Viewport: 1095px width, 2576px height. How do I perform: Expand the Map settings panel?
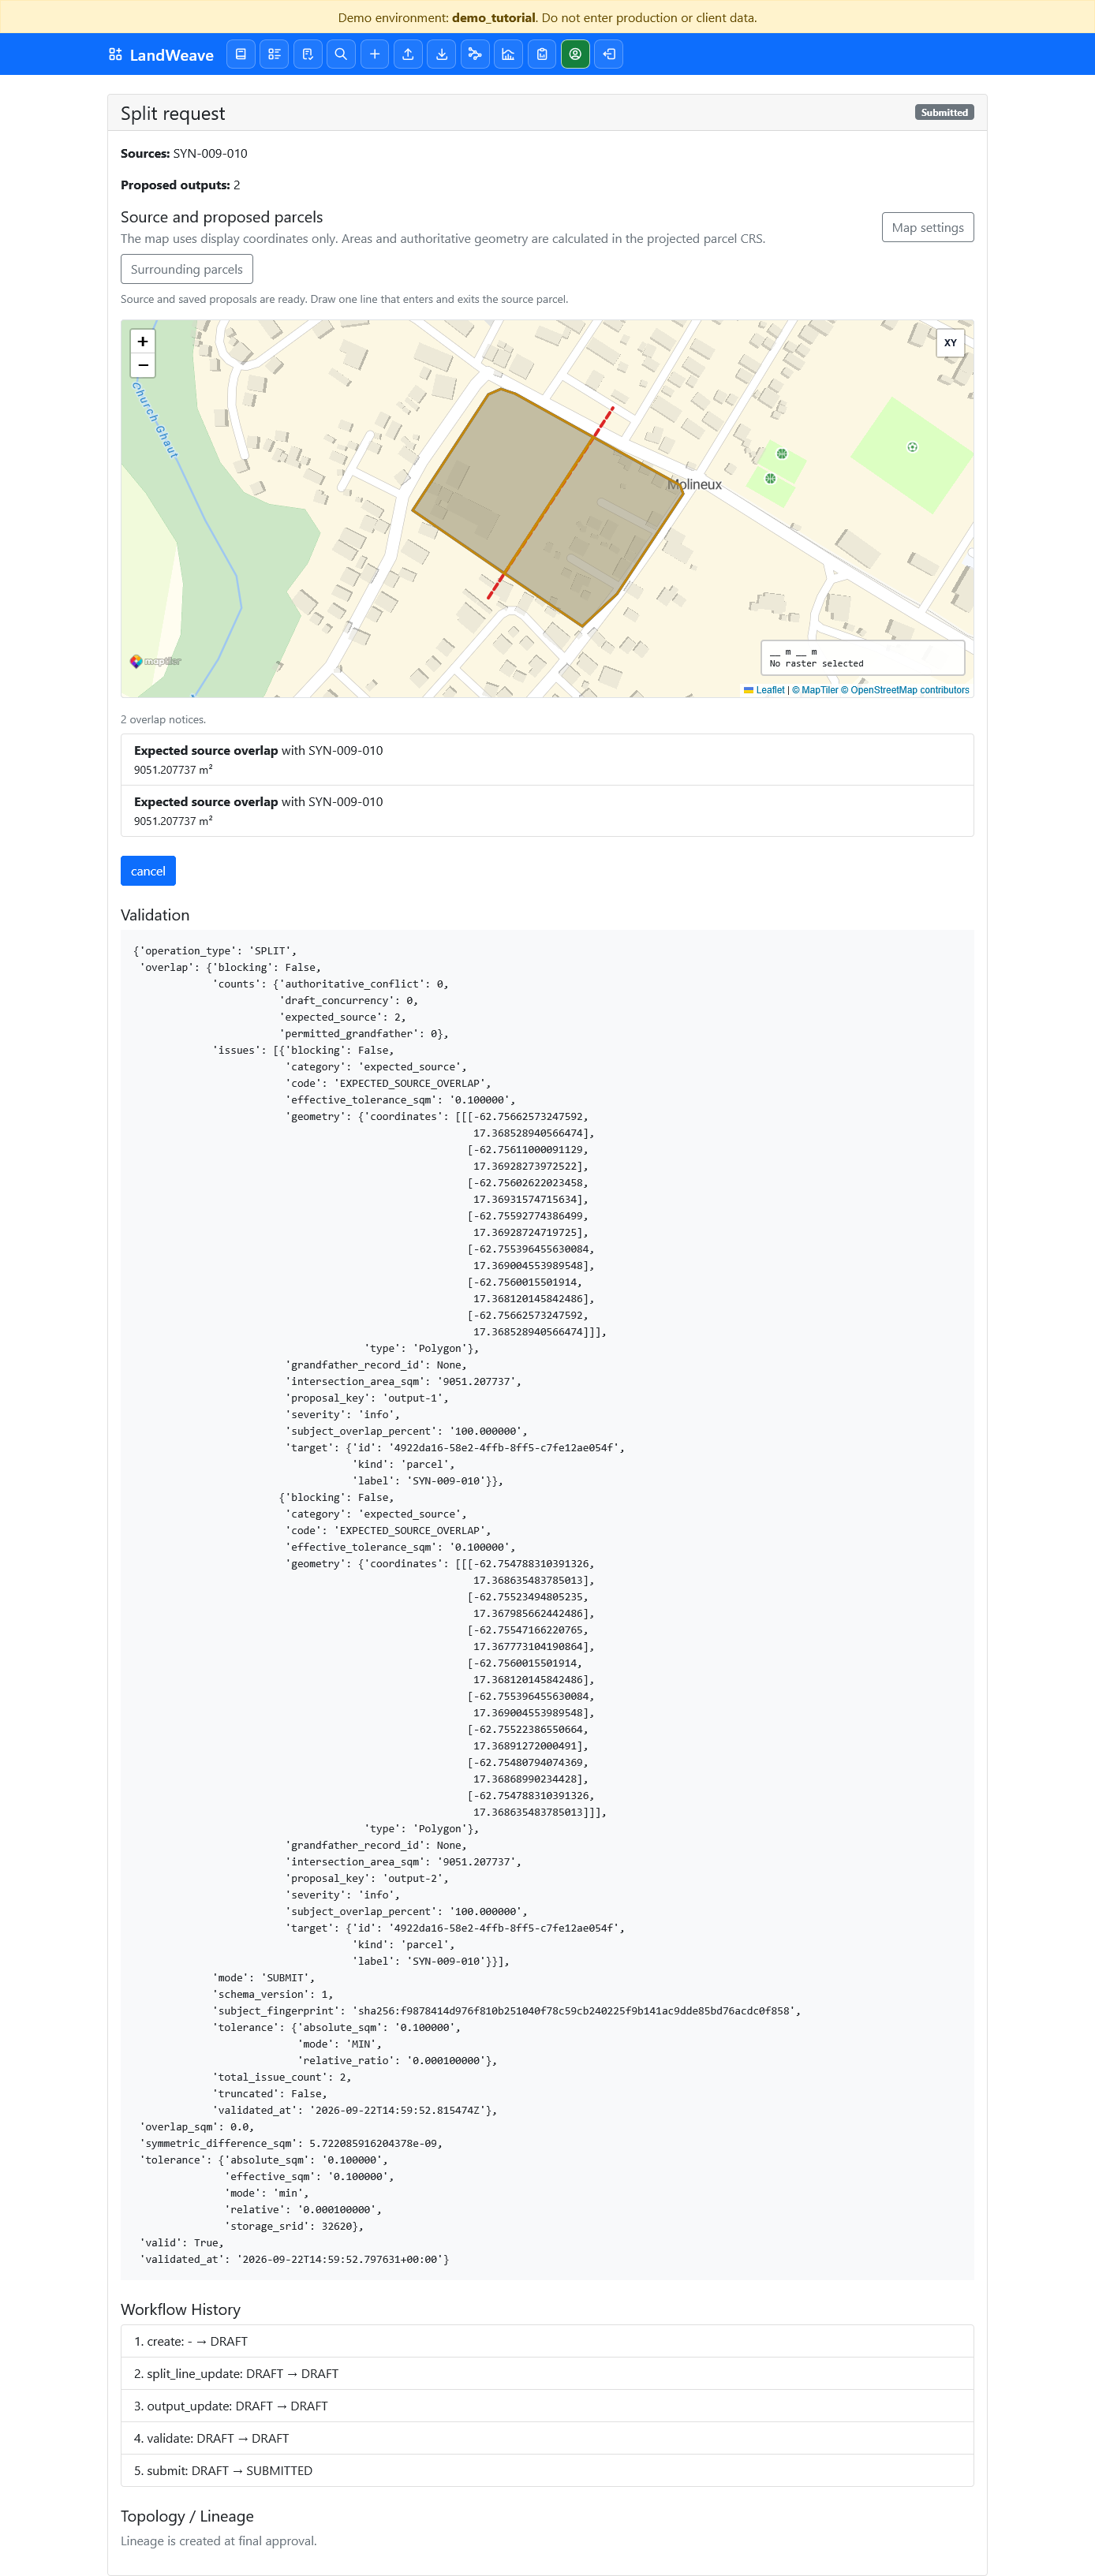coord(927,227)
